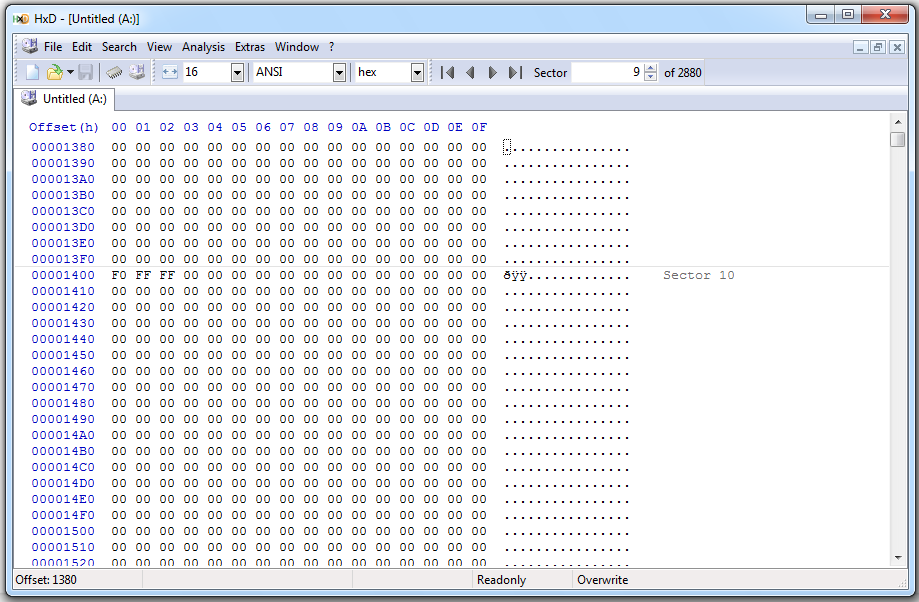
Task: Jump to the first sector
Action: (x=448, y=73)
